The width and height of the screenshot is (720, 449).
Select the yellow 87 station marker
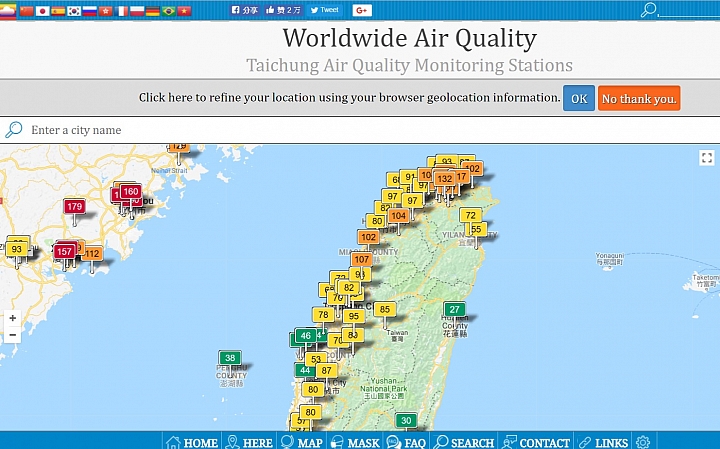click(x=326, y=370)
